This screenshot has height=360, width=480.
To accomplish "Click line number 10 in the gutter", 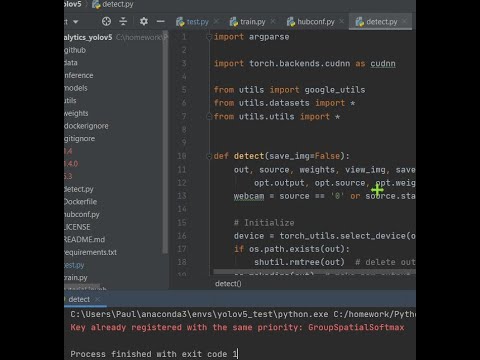I will click(x=182, y=156).
